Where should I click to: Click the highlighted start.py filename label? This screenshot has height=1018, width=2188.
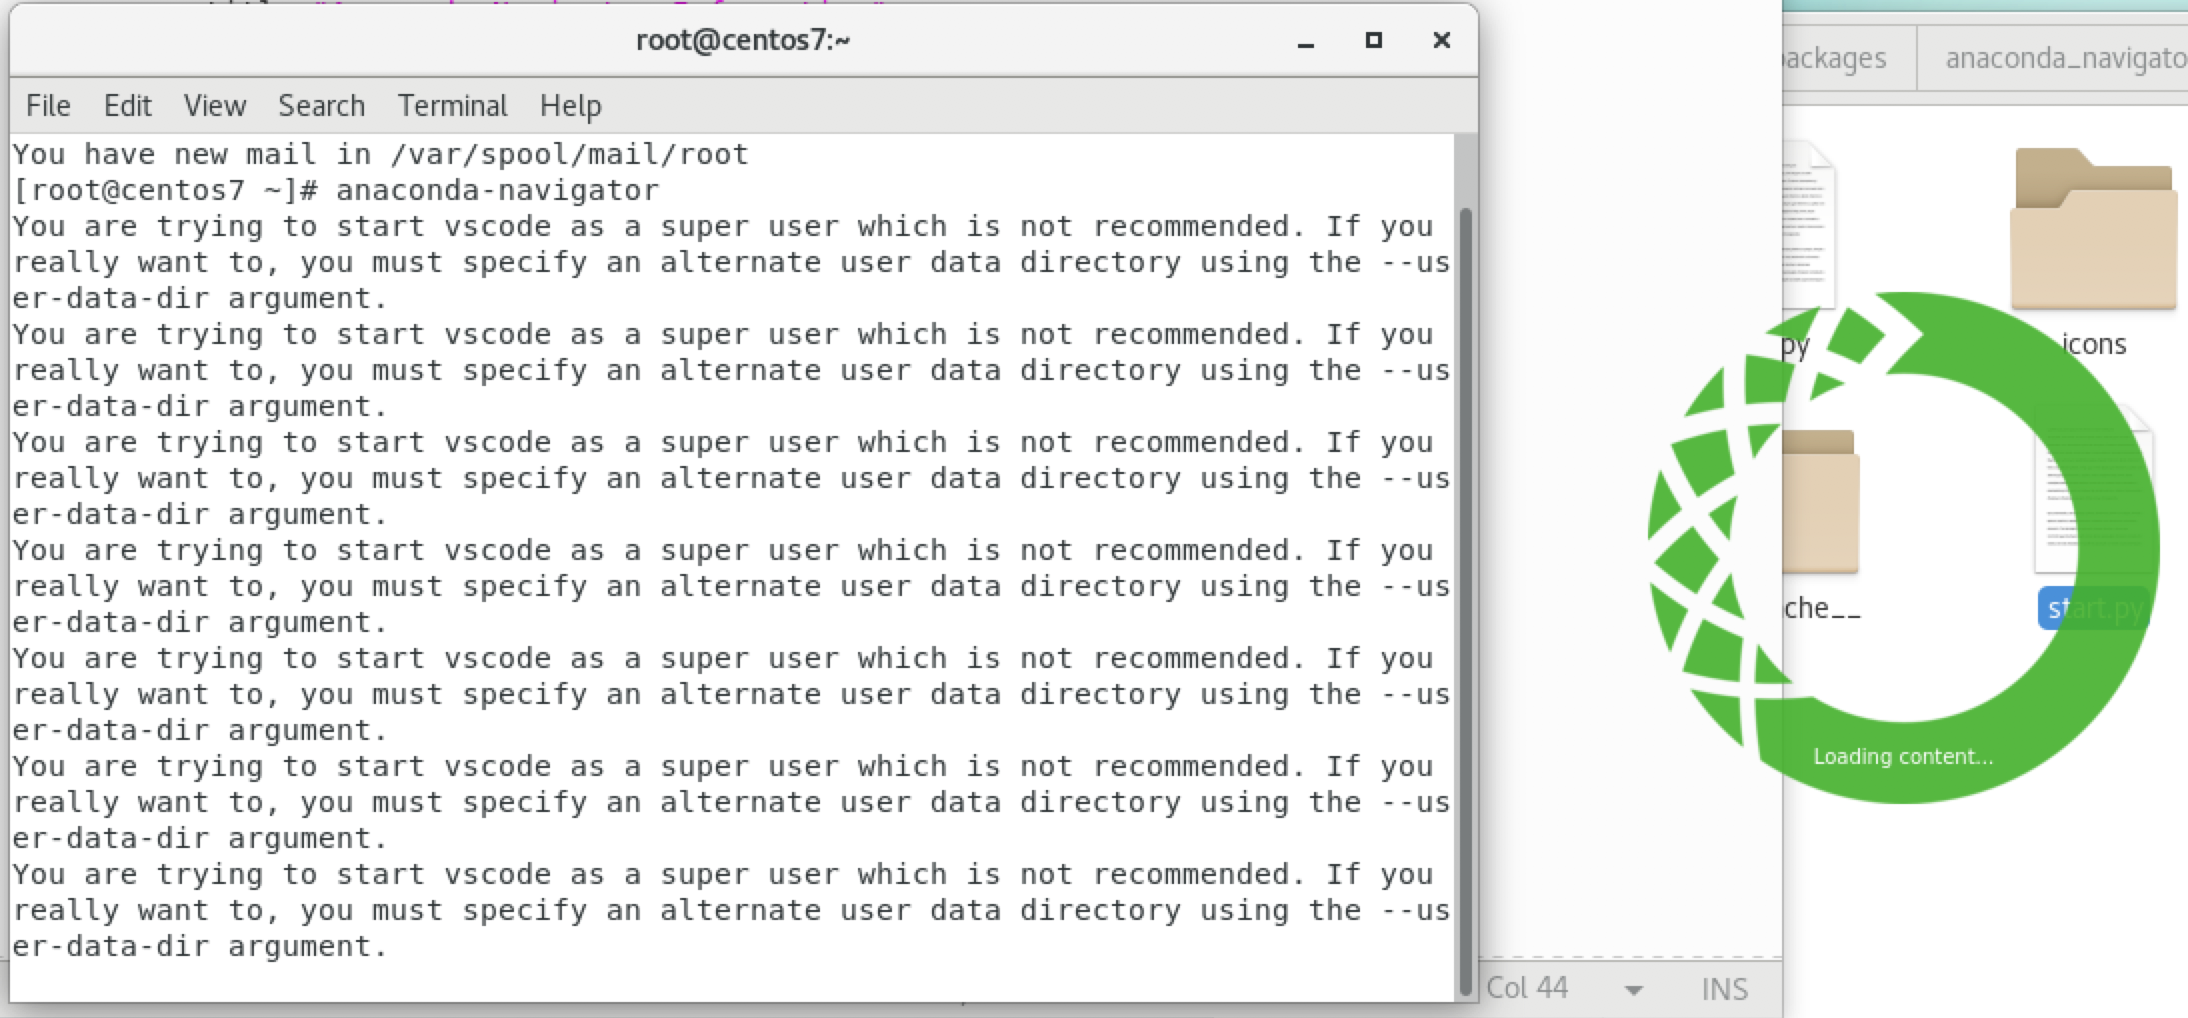coord(2093,608)
